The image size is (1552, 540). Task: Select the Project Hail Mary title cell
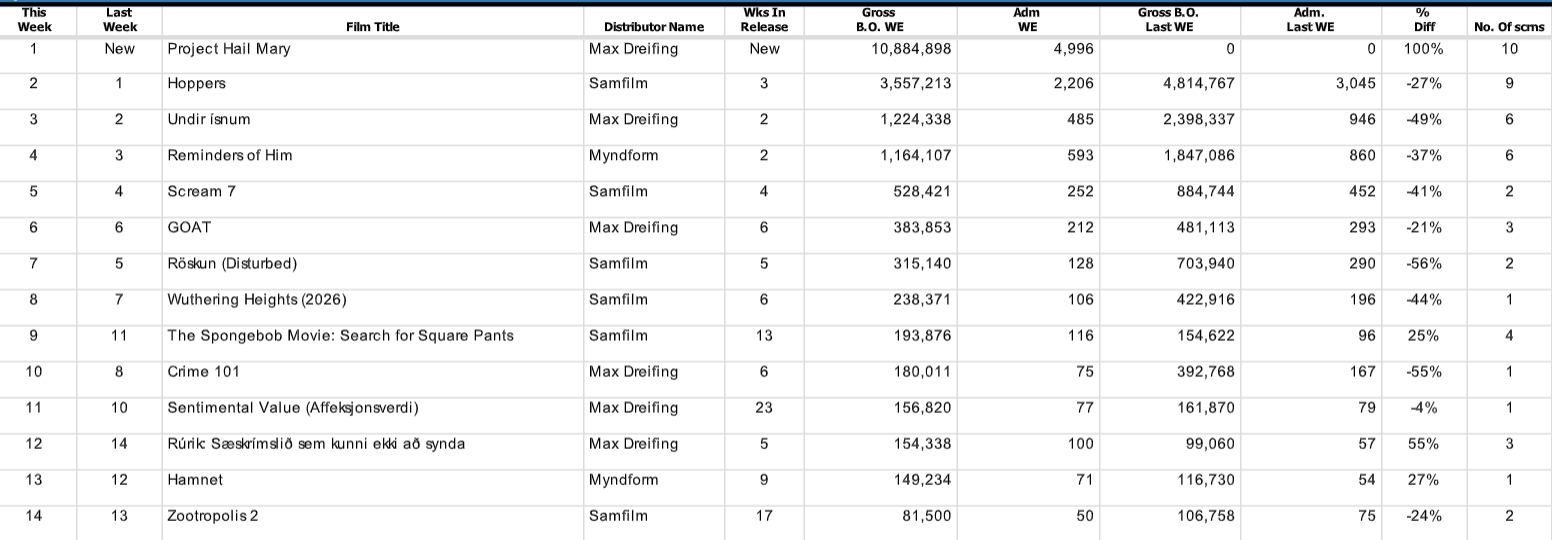229,48
